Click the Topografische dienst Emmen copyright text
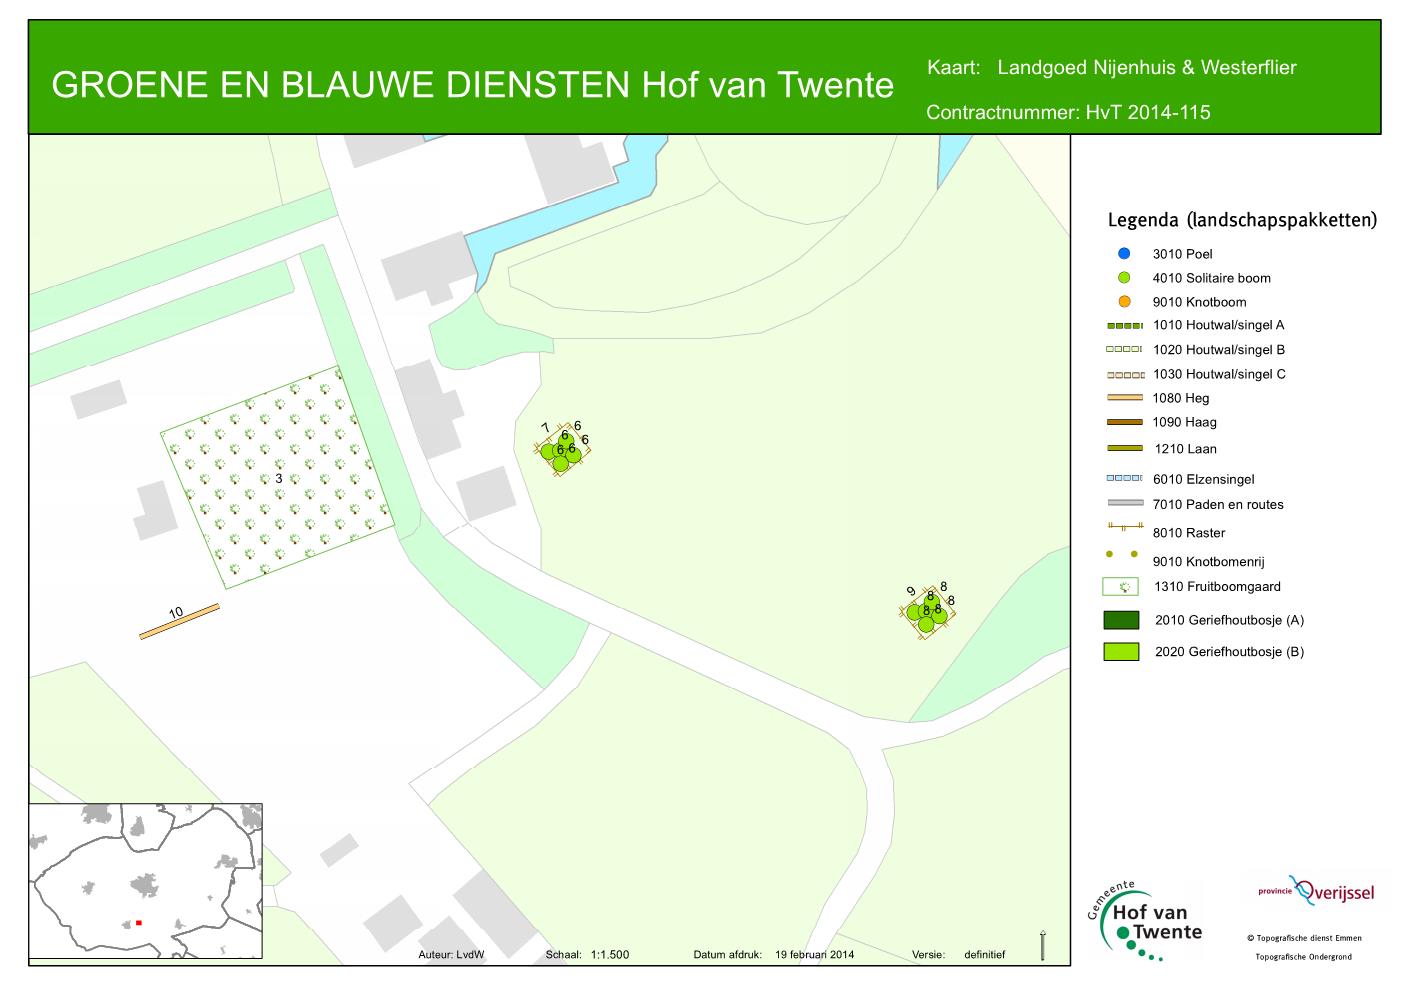Screen dimensions: 1402x992 coord(1304,938)
